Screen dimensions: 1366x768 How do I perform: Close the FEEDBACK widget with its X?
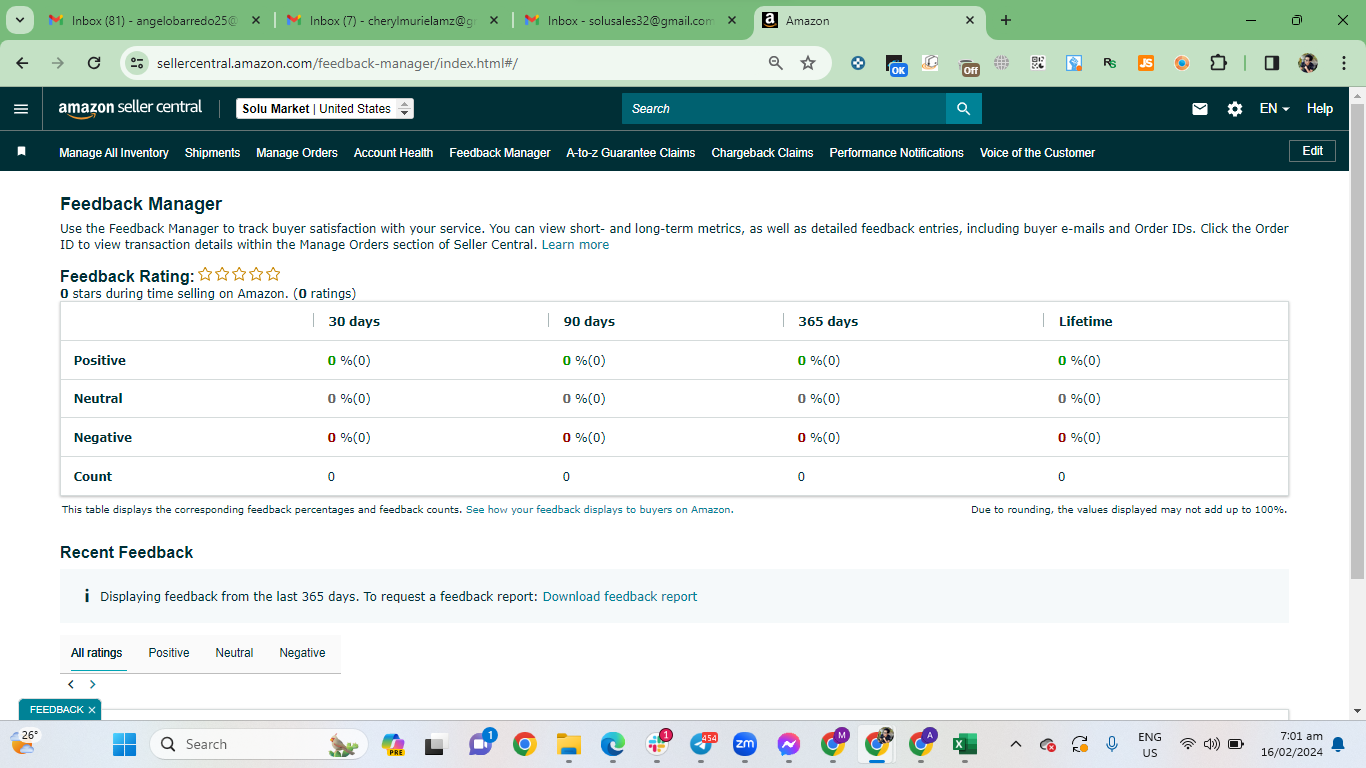(x=92, y=710)
